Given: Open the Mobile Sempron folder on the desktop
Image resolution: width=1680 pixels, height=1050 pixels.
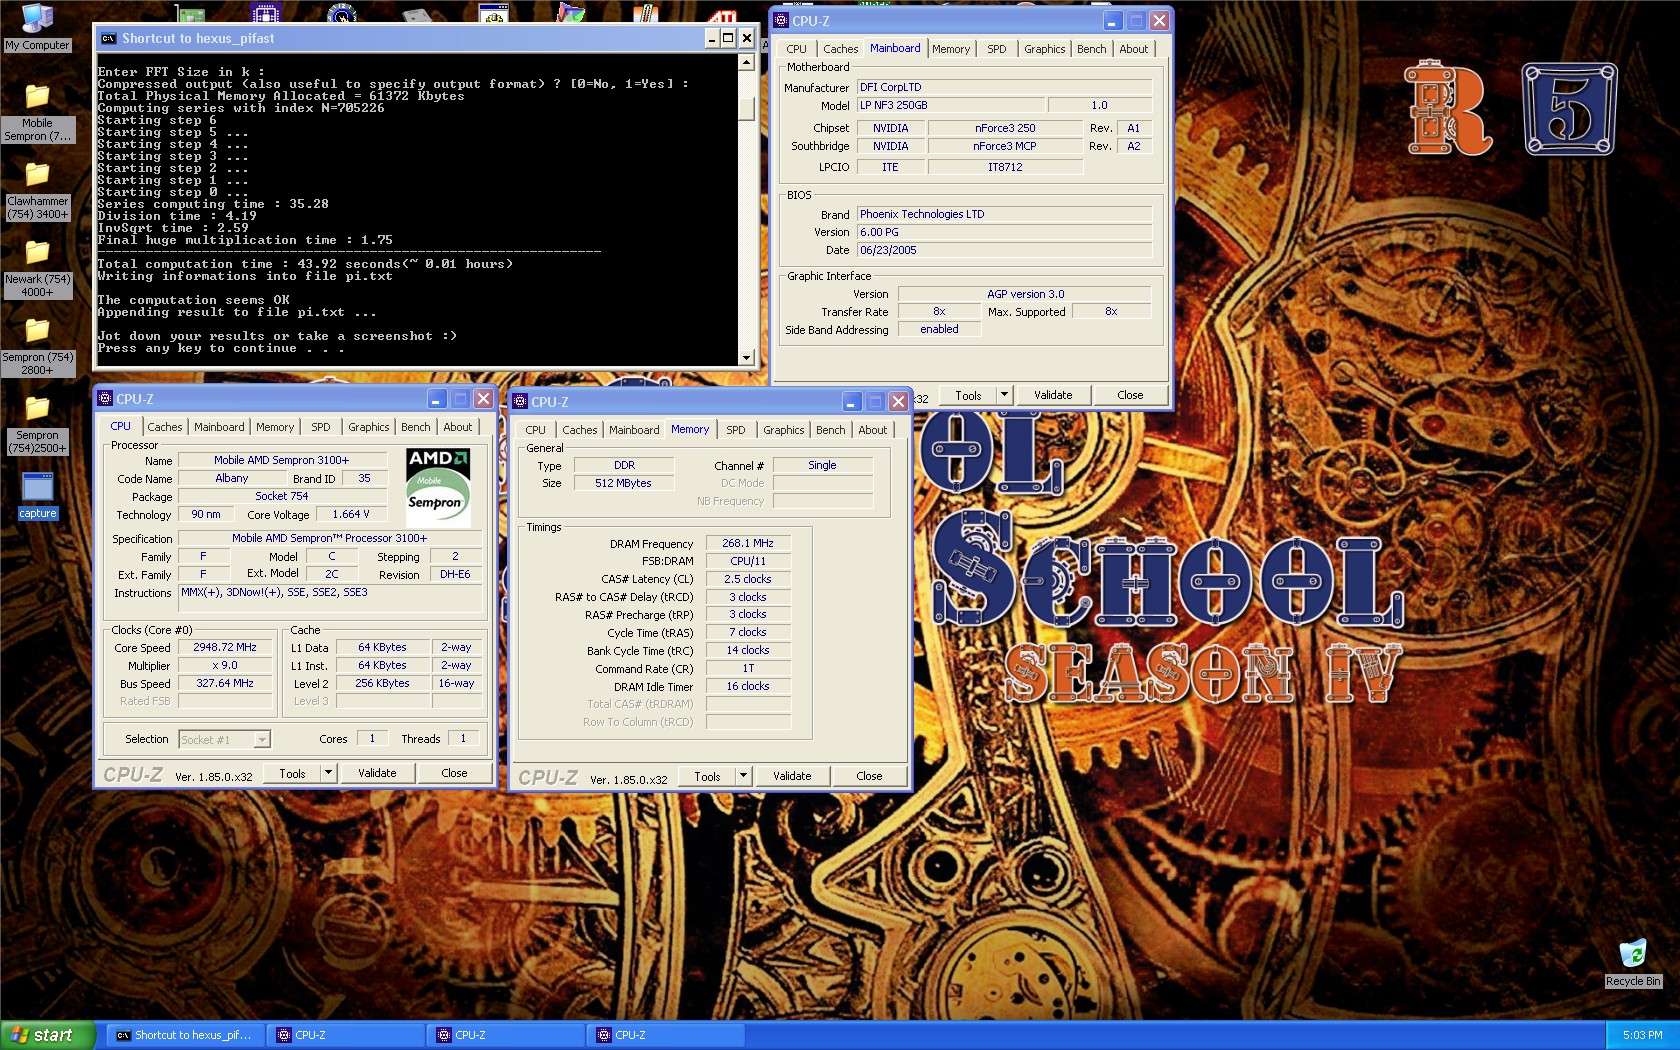Looking at the screenshot, I should pyautogui.click(x=37, y=112).
